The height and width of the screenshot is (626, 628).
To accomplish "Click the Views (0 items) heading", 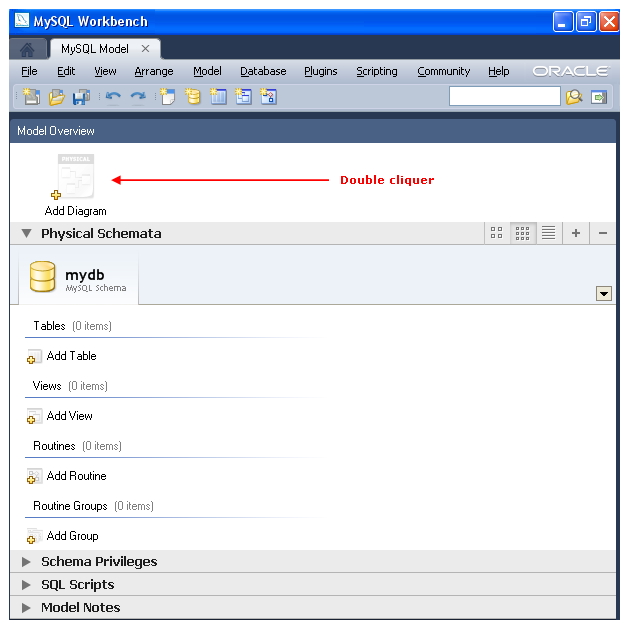I will (70, 386).
